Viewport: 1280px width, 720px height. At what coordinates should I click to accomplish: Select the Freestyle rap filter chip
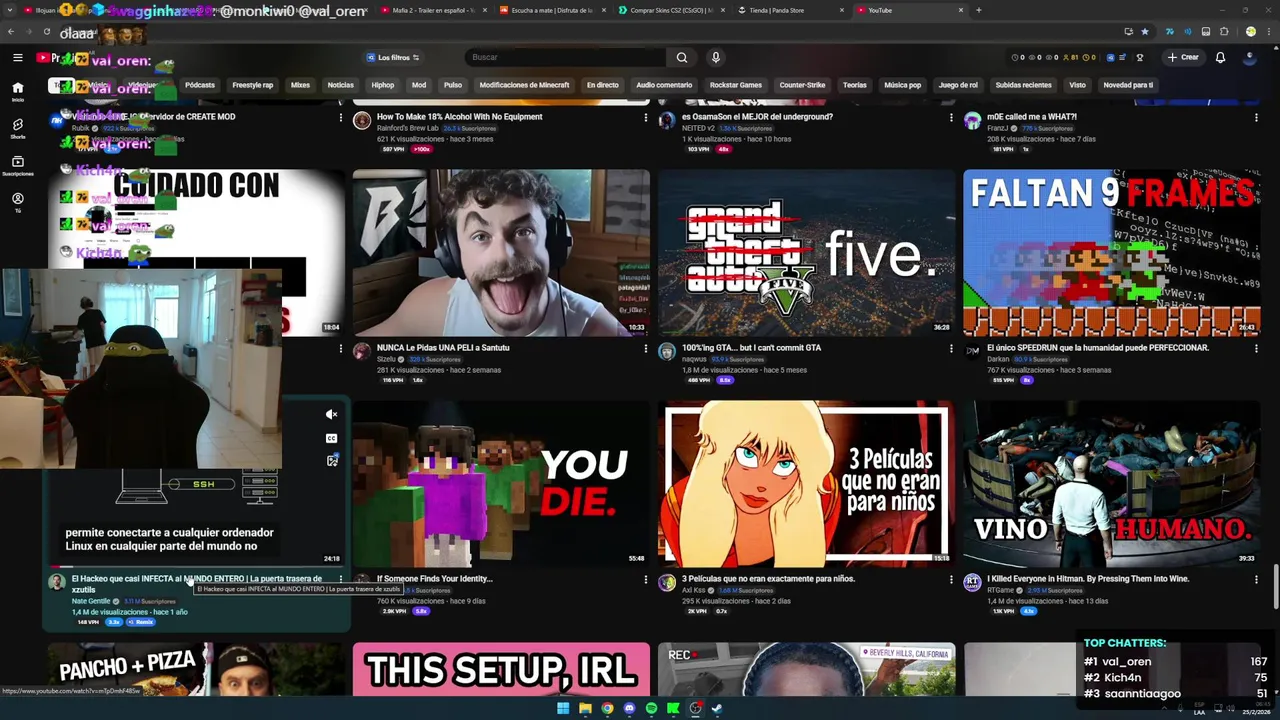(252, 85)
